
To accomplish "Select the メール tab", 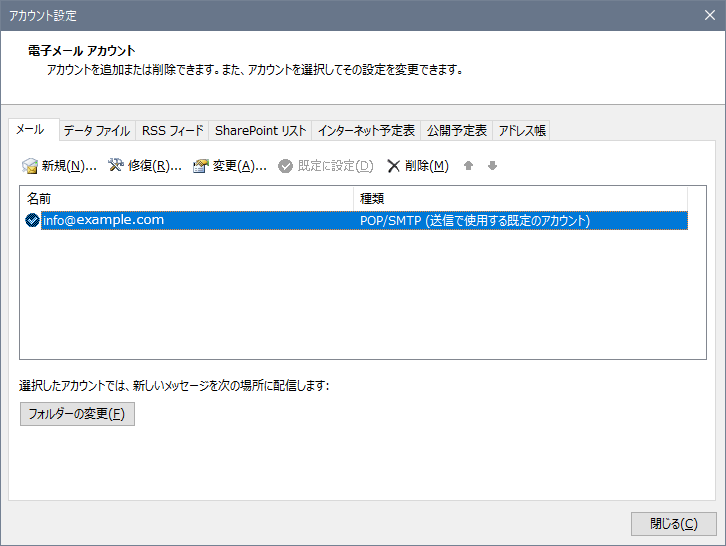I will tap(30, 130).
